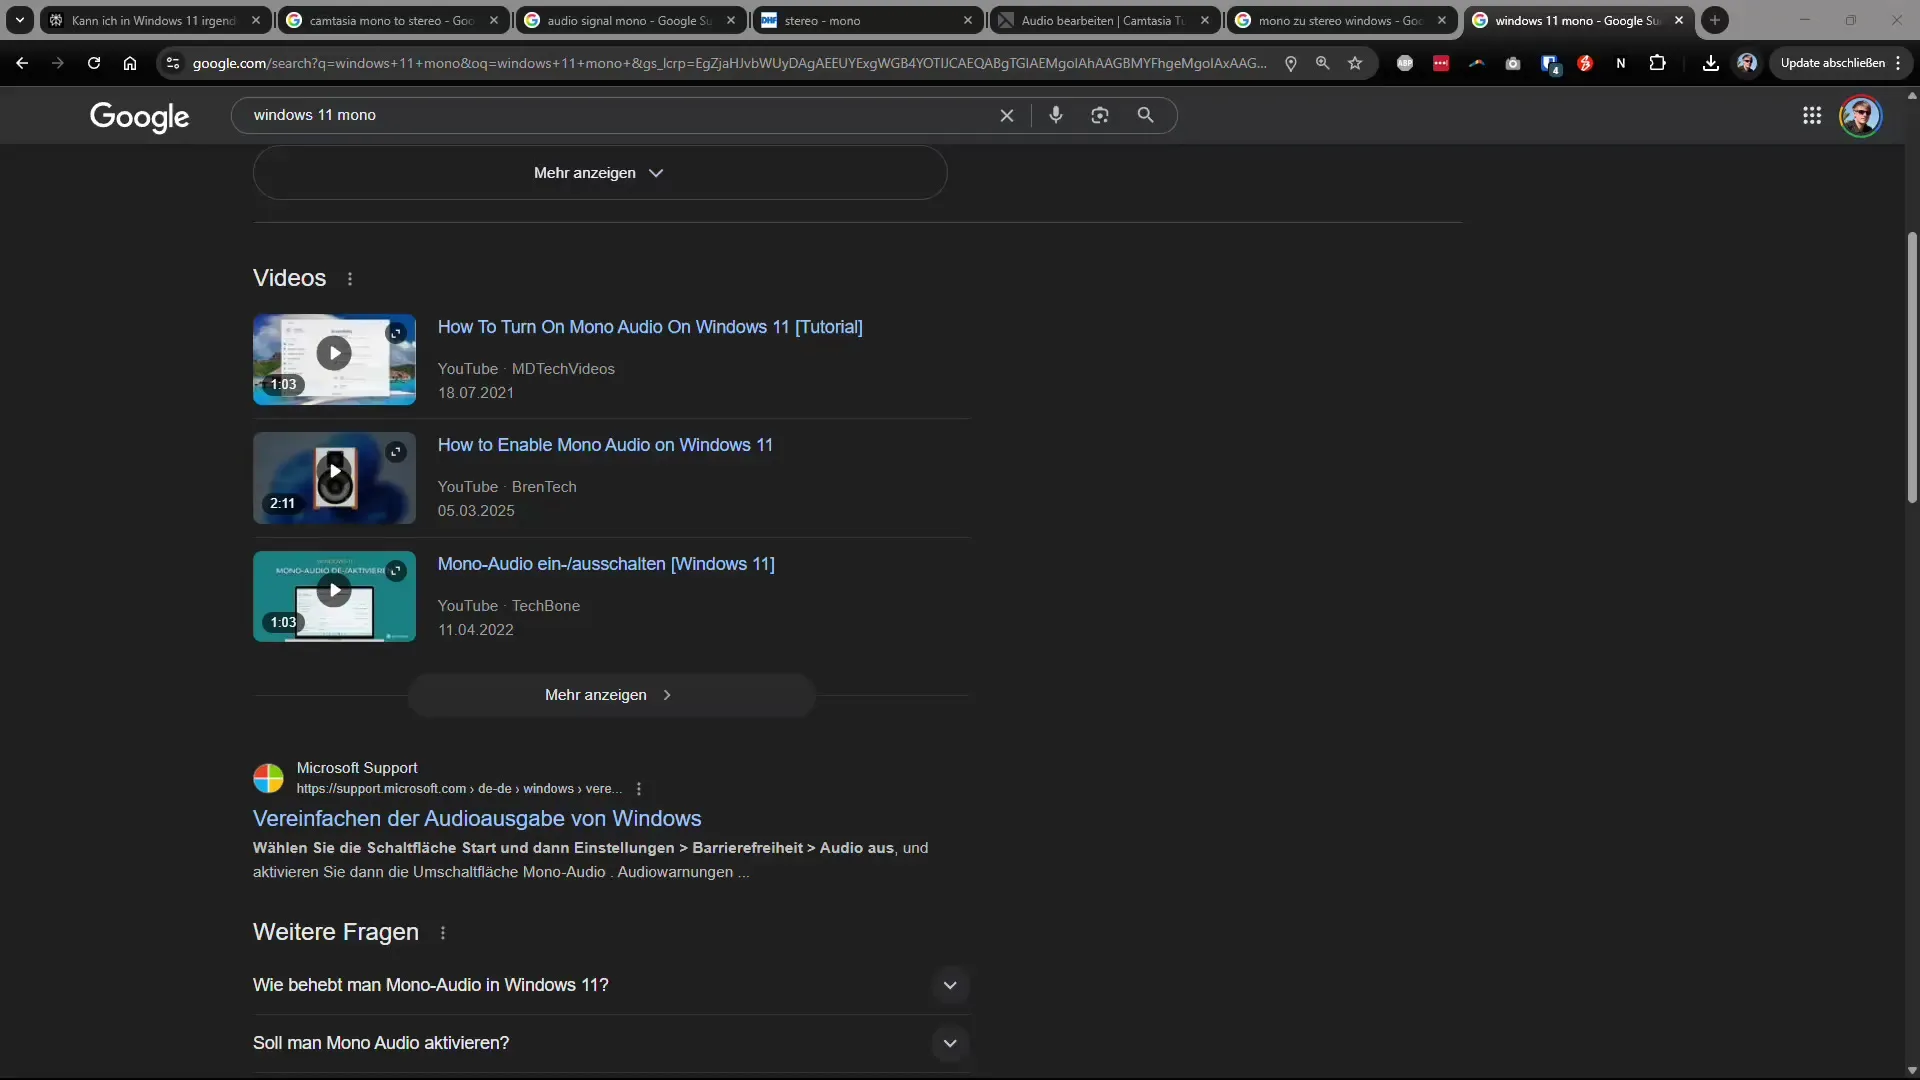This screenshot has height=1080, width=1920.
Task: Click the N extension icon in toolbar
Action: 1621,63
